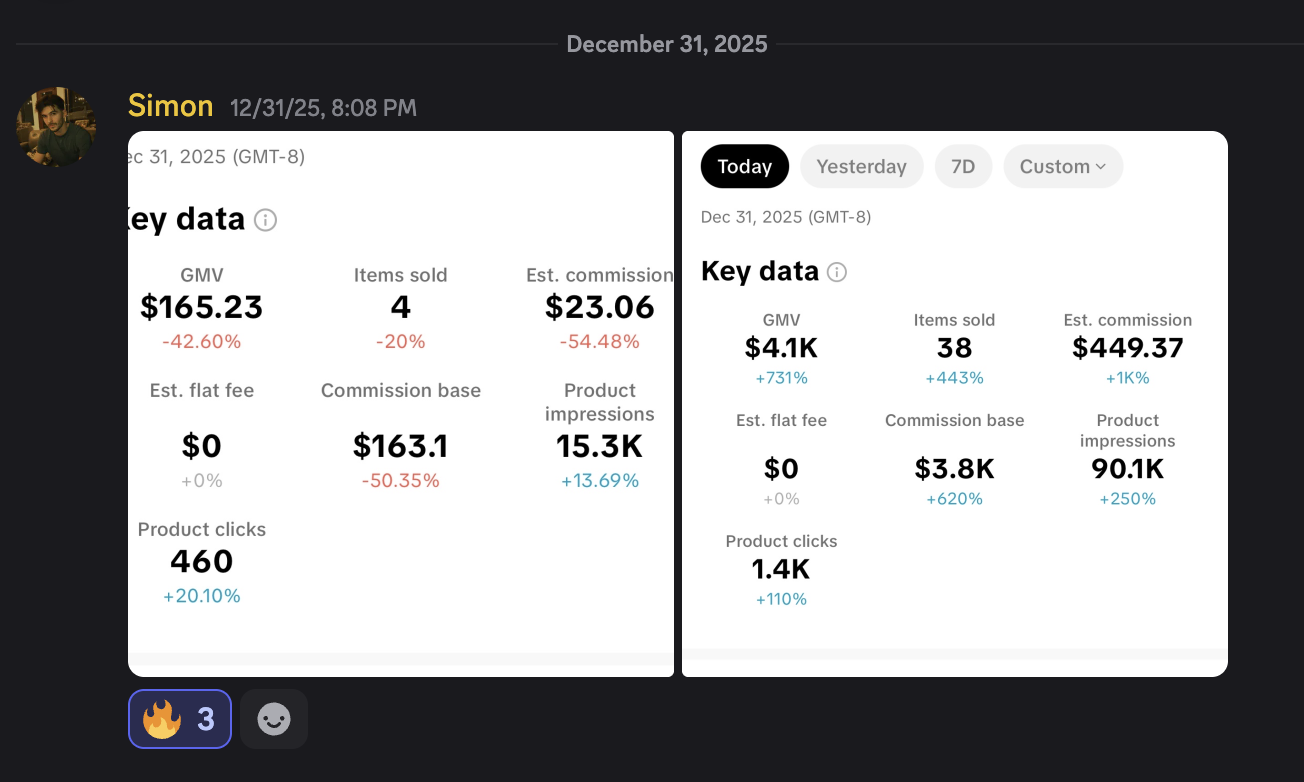This screenshot has width=1304, height=782.
Task: Click the +250% Product impressions figure
Action: pyautogui.click(x=1127, y=498)
